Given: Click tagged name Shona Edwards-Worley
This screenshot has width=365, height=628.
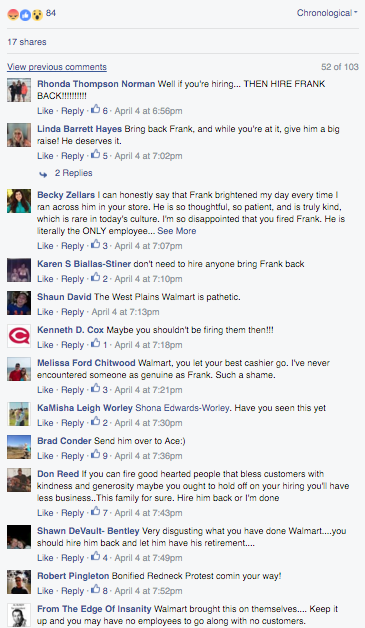Looking at the screenshot, I should [182, 408].
